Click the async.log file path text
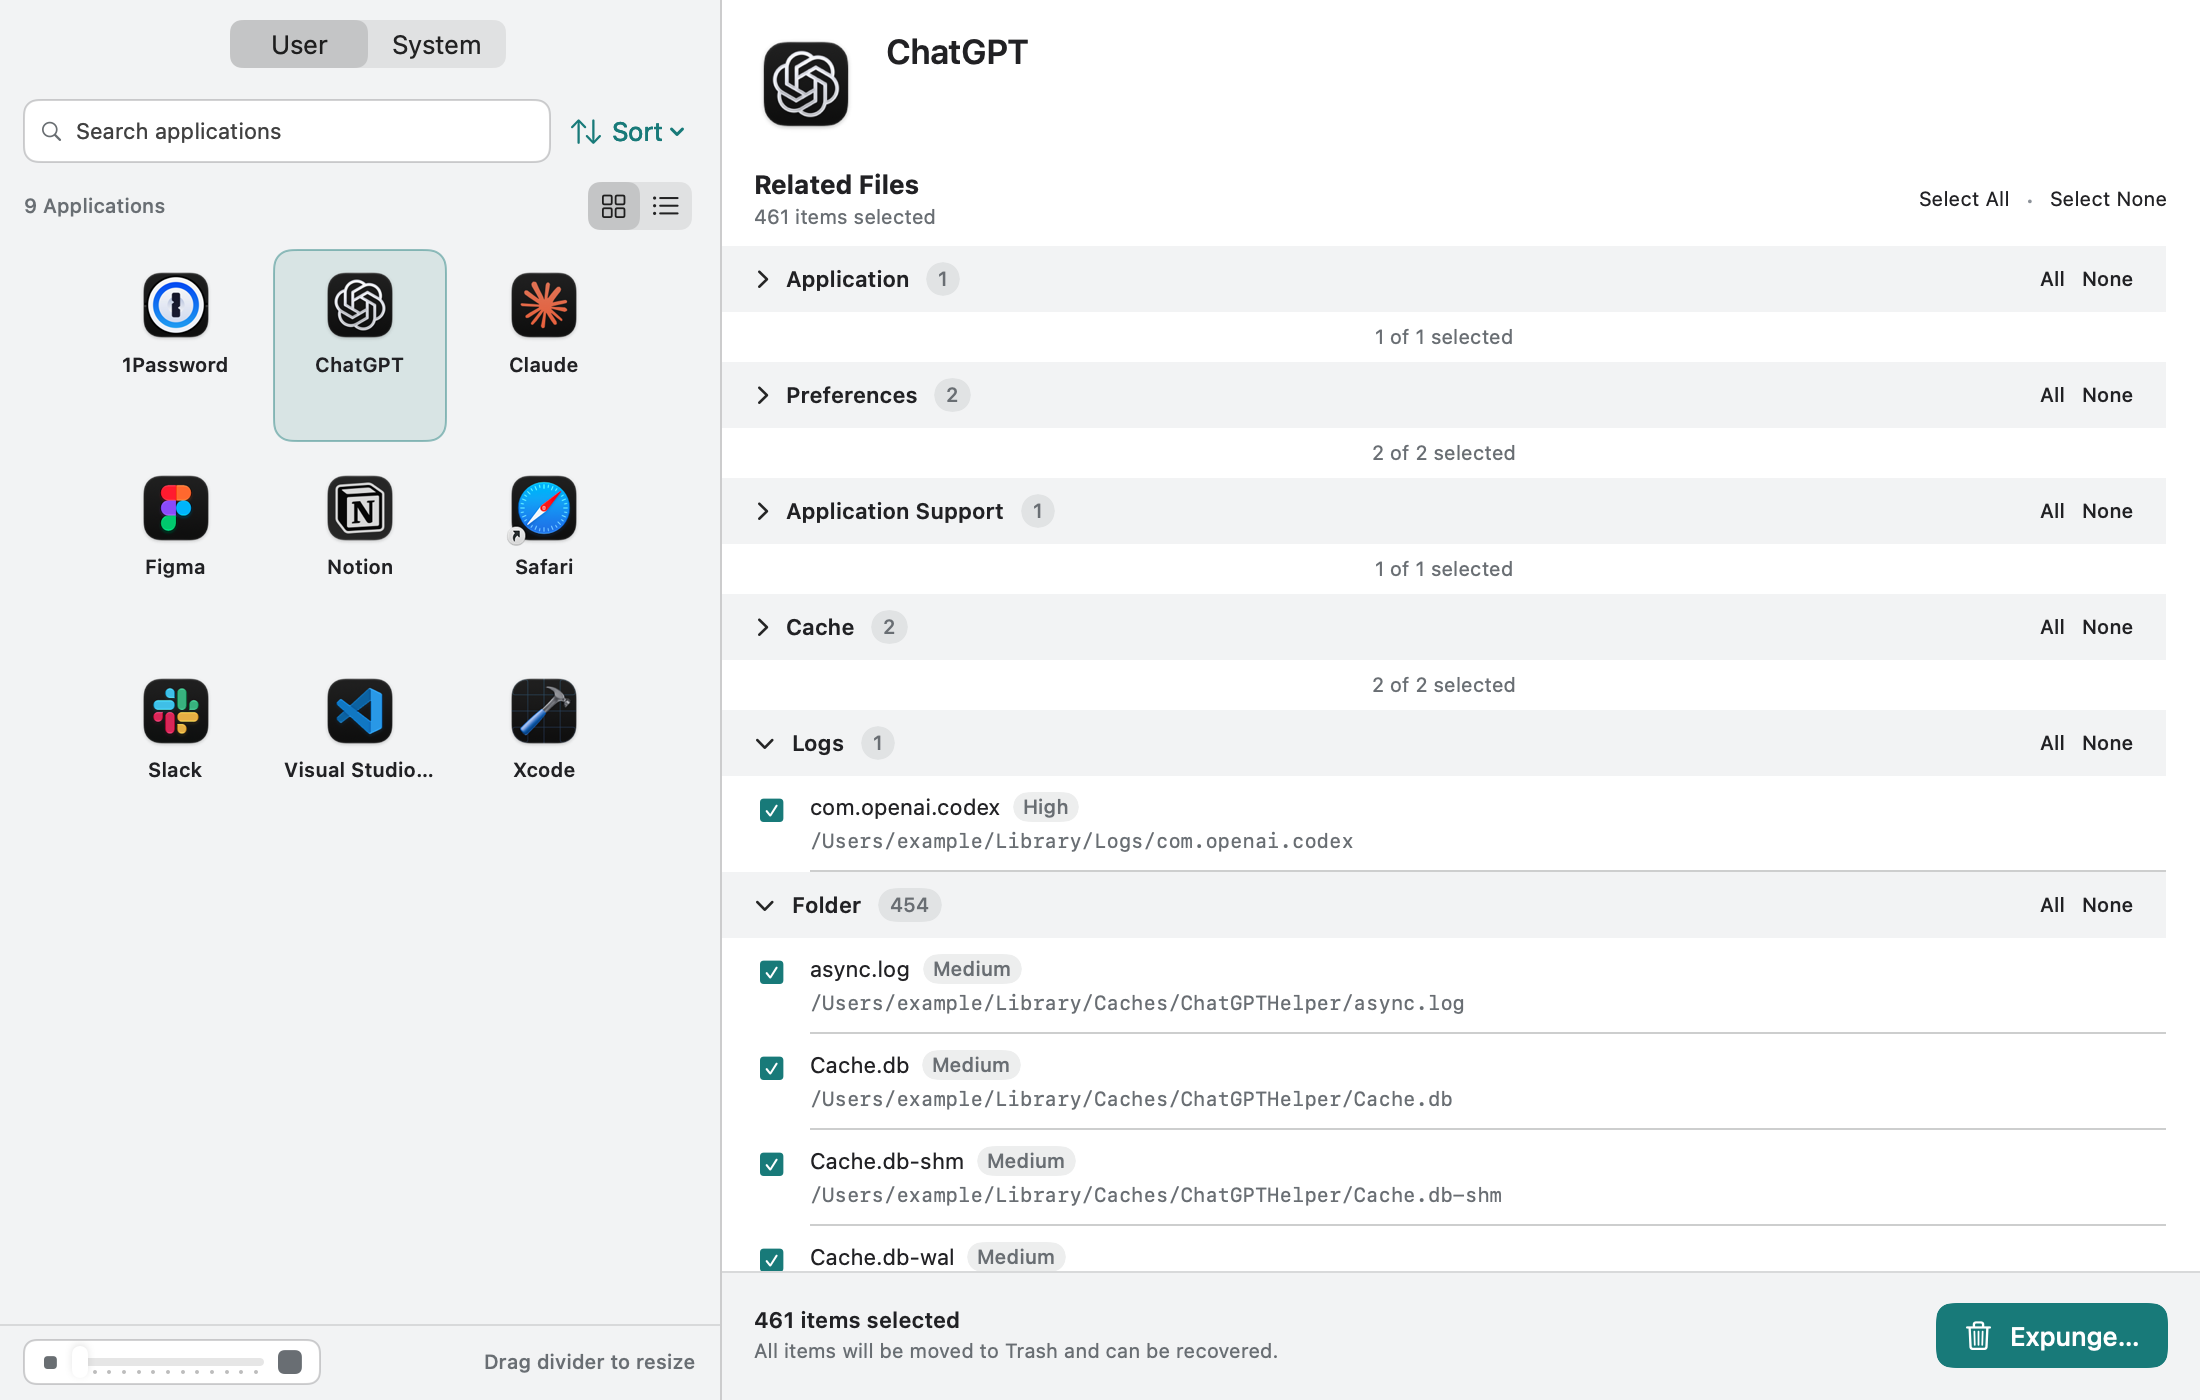This screenshot has height=1400, width=2200. click(1137, 1003)
